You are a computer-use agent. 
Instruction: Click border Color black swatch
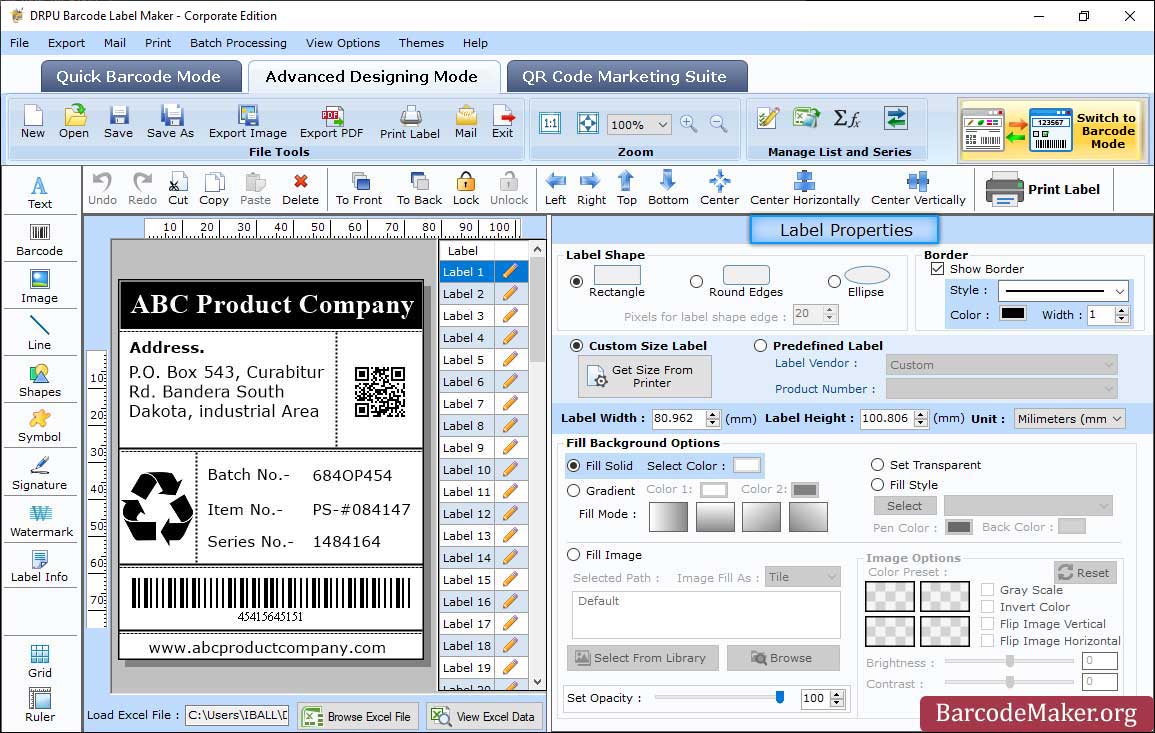tap(1012, 314)
